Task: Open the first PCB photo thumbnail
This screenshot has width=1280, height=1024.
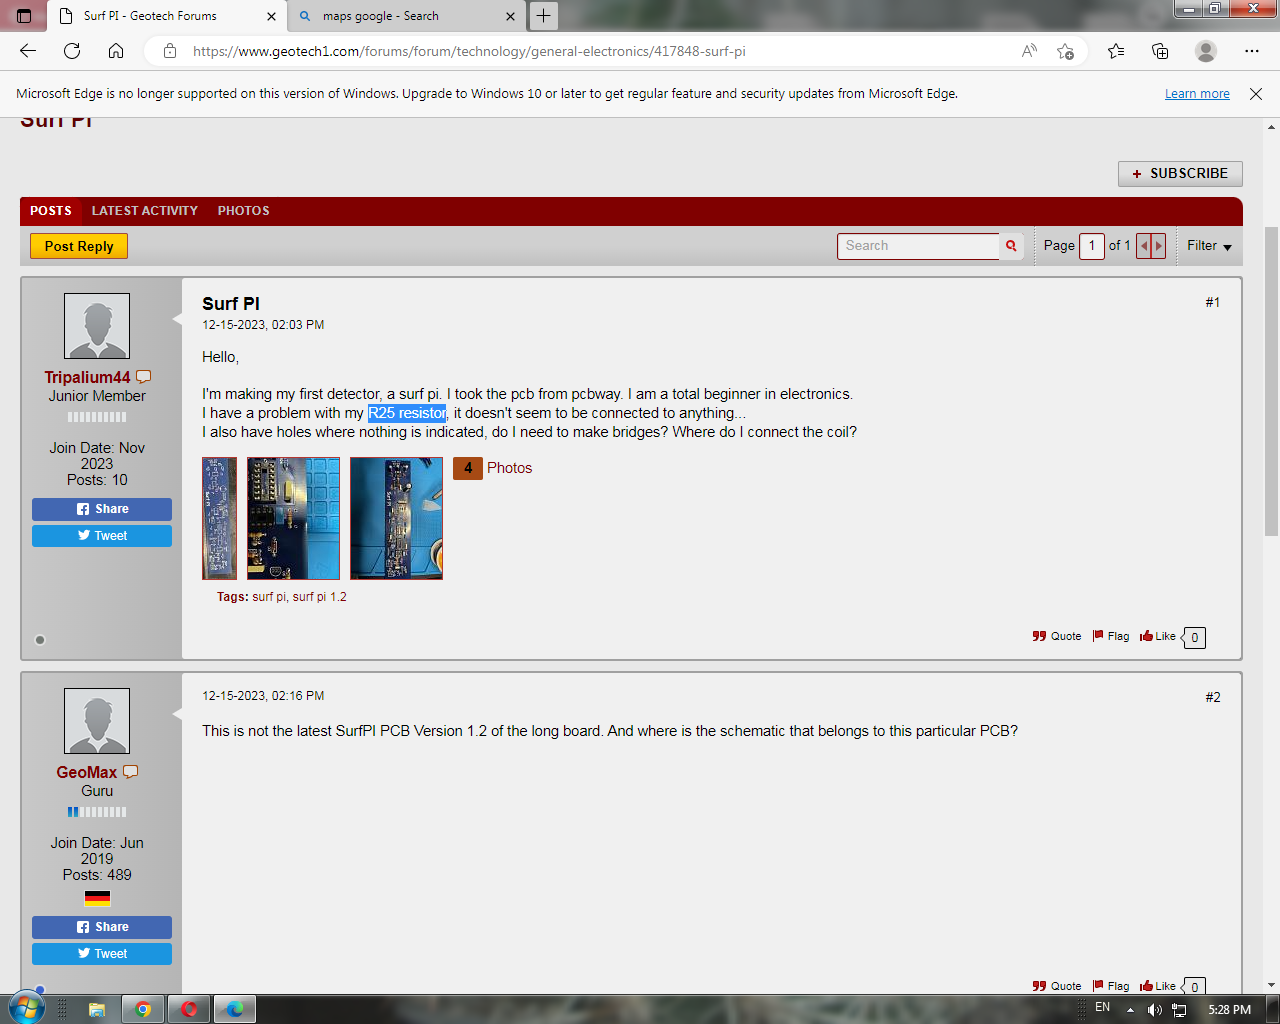Action: (220, 519)
